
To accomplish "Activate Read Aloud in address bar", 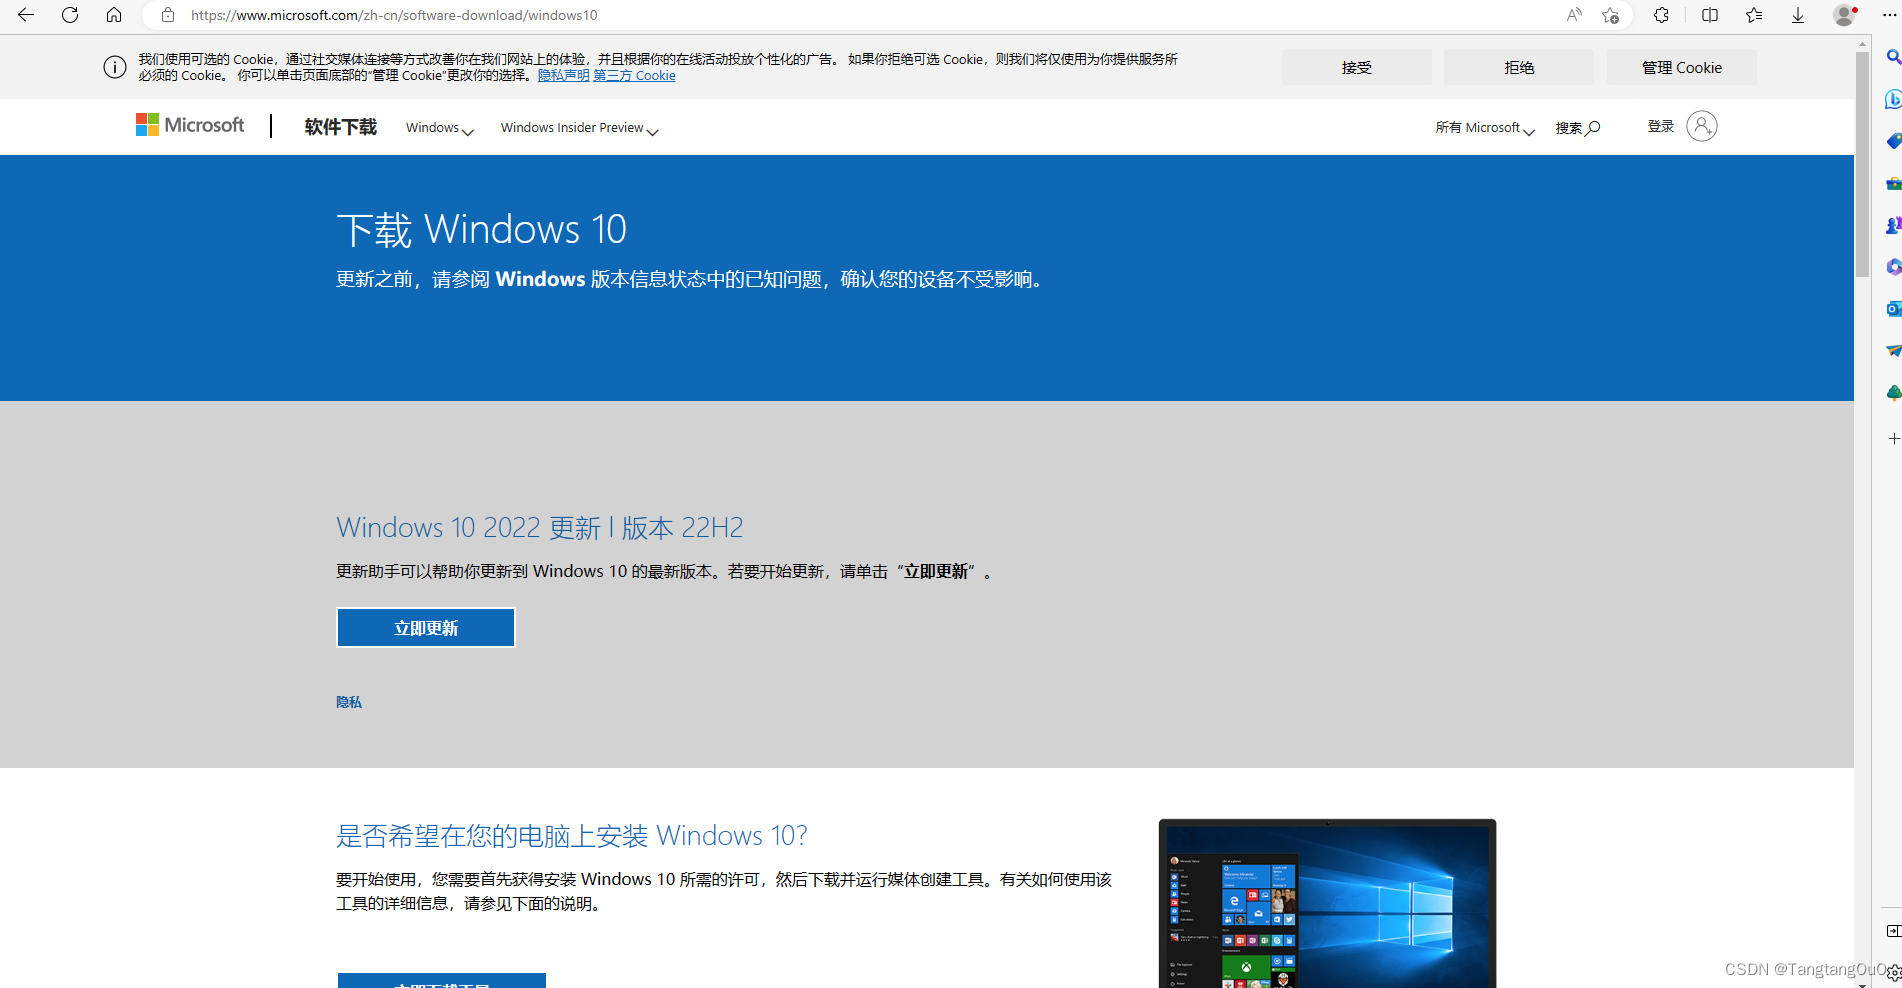I will 1574,15.
